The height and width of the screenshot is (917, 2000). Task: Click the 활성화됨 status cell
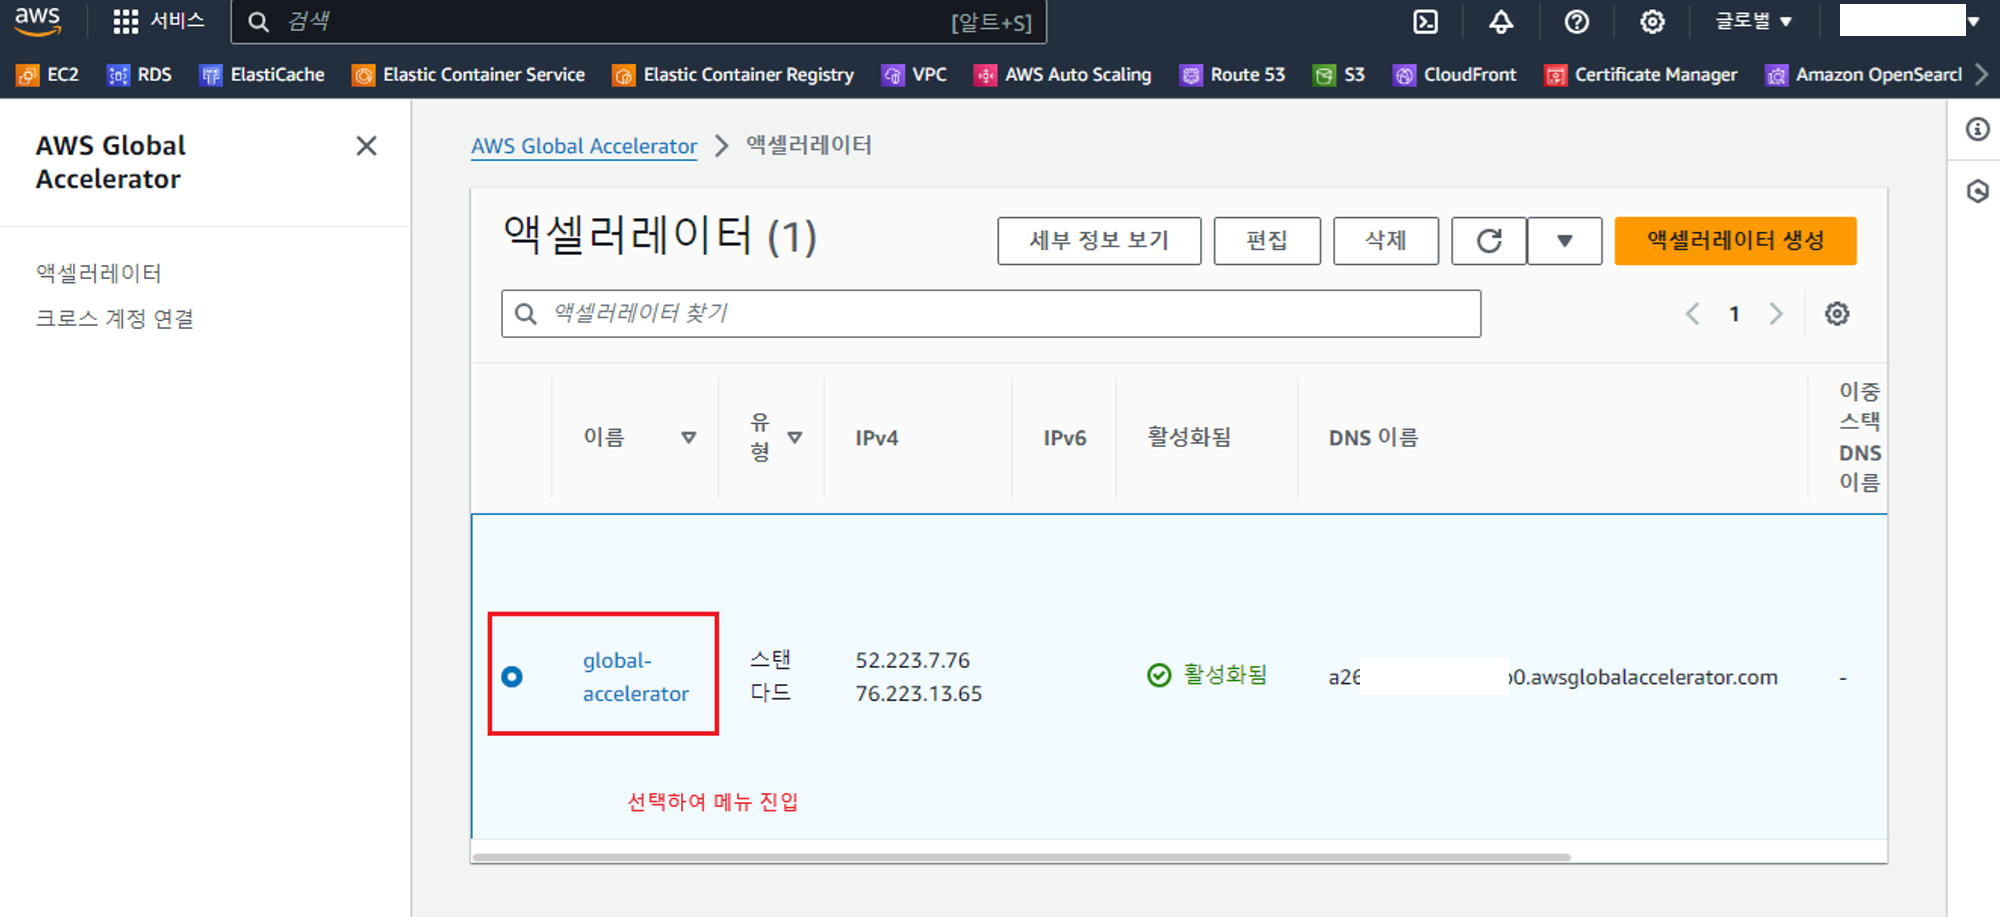[x=1207, y=675]
